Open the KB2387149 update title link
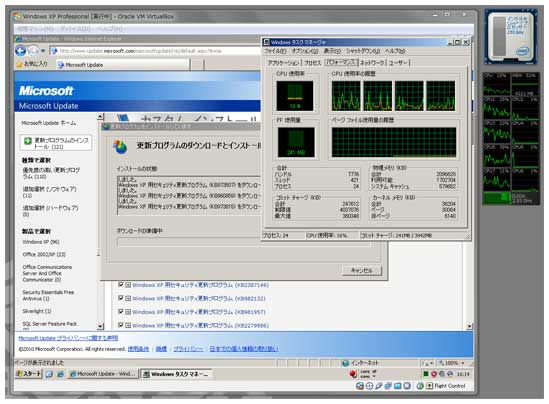Viewport: 549px width, 404px height. [200, 285]
